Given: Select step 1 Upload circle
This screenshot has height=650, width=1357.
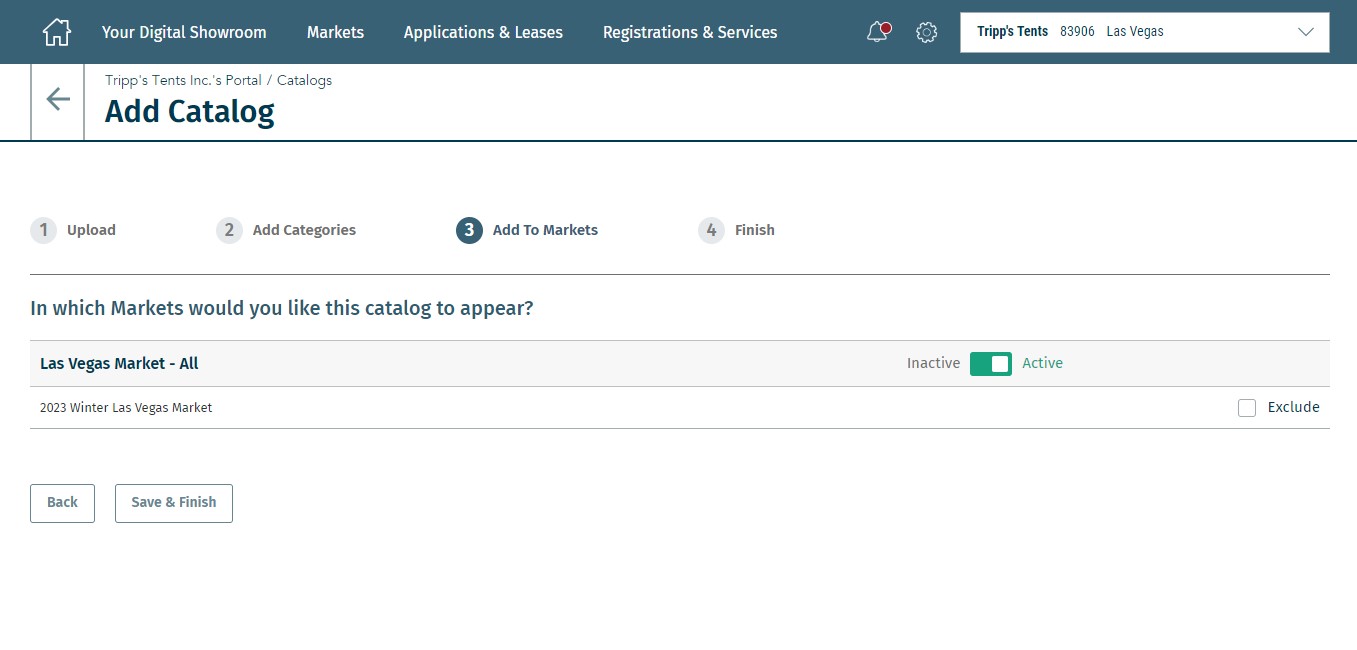Looking at the screenshot, I should [x=43, y=230].
